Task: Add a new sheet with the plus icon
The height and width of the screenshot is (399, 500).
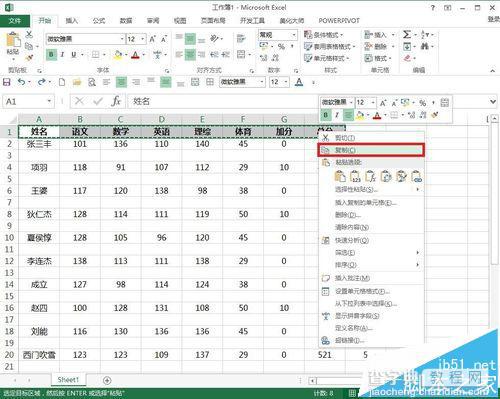Action: click(107, 380)
